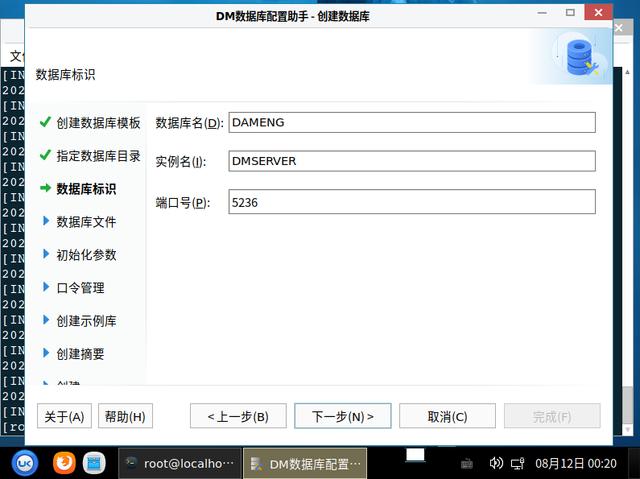The image size is (640, 479).
Task: Minimize the DM数据库配置助手 dialog
Action: tap(542, 13)
